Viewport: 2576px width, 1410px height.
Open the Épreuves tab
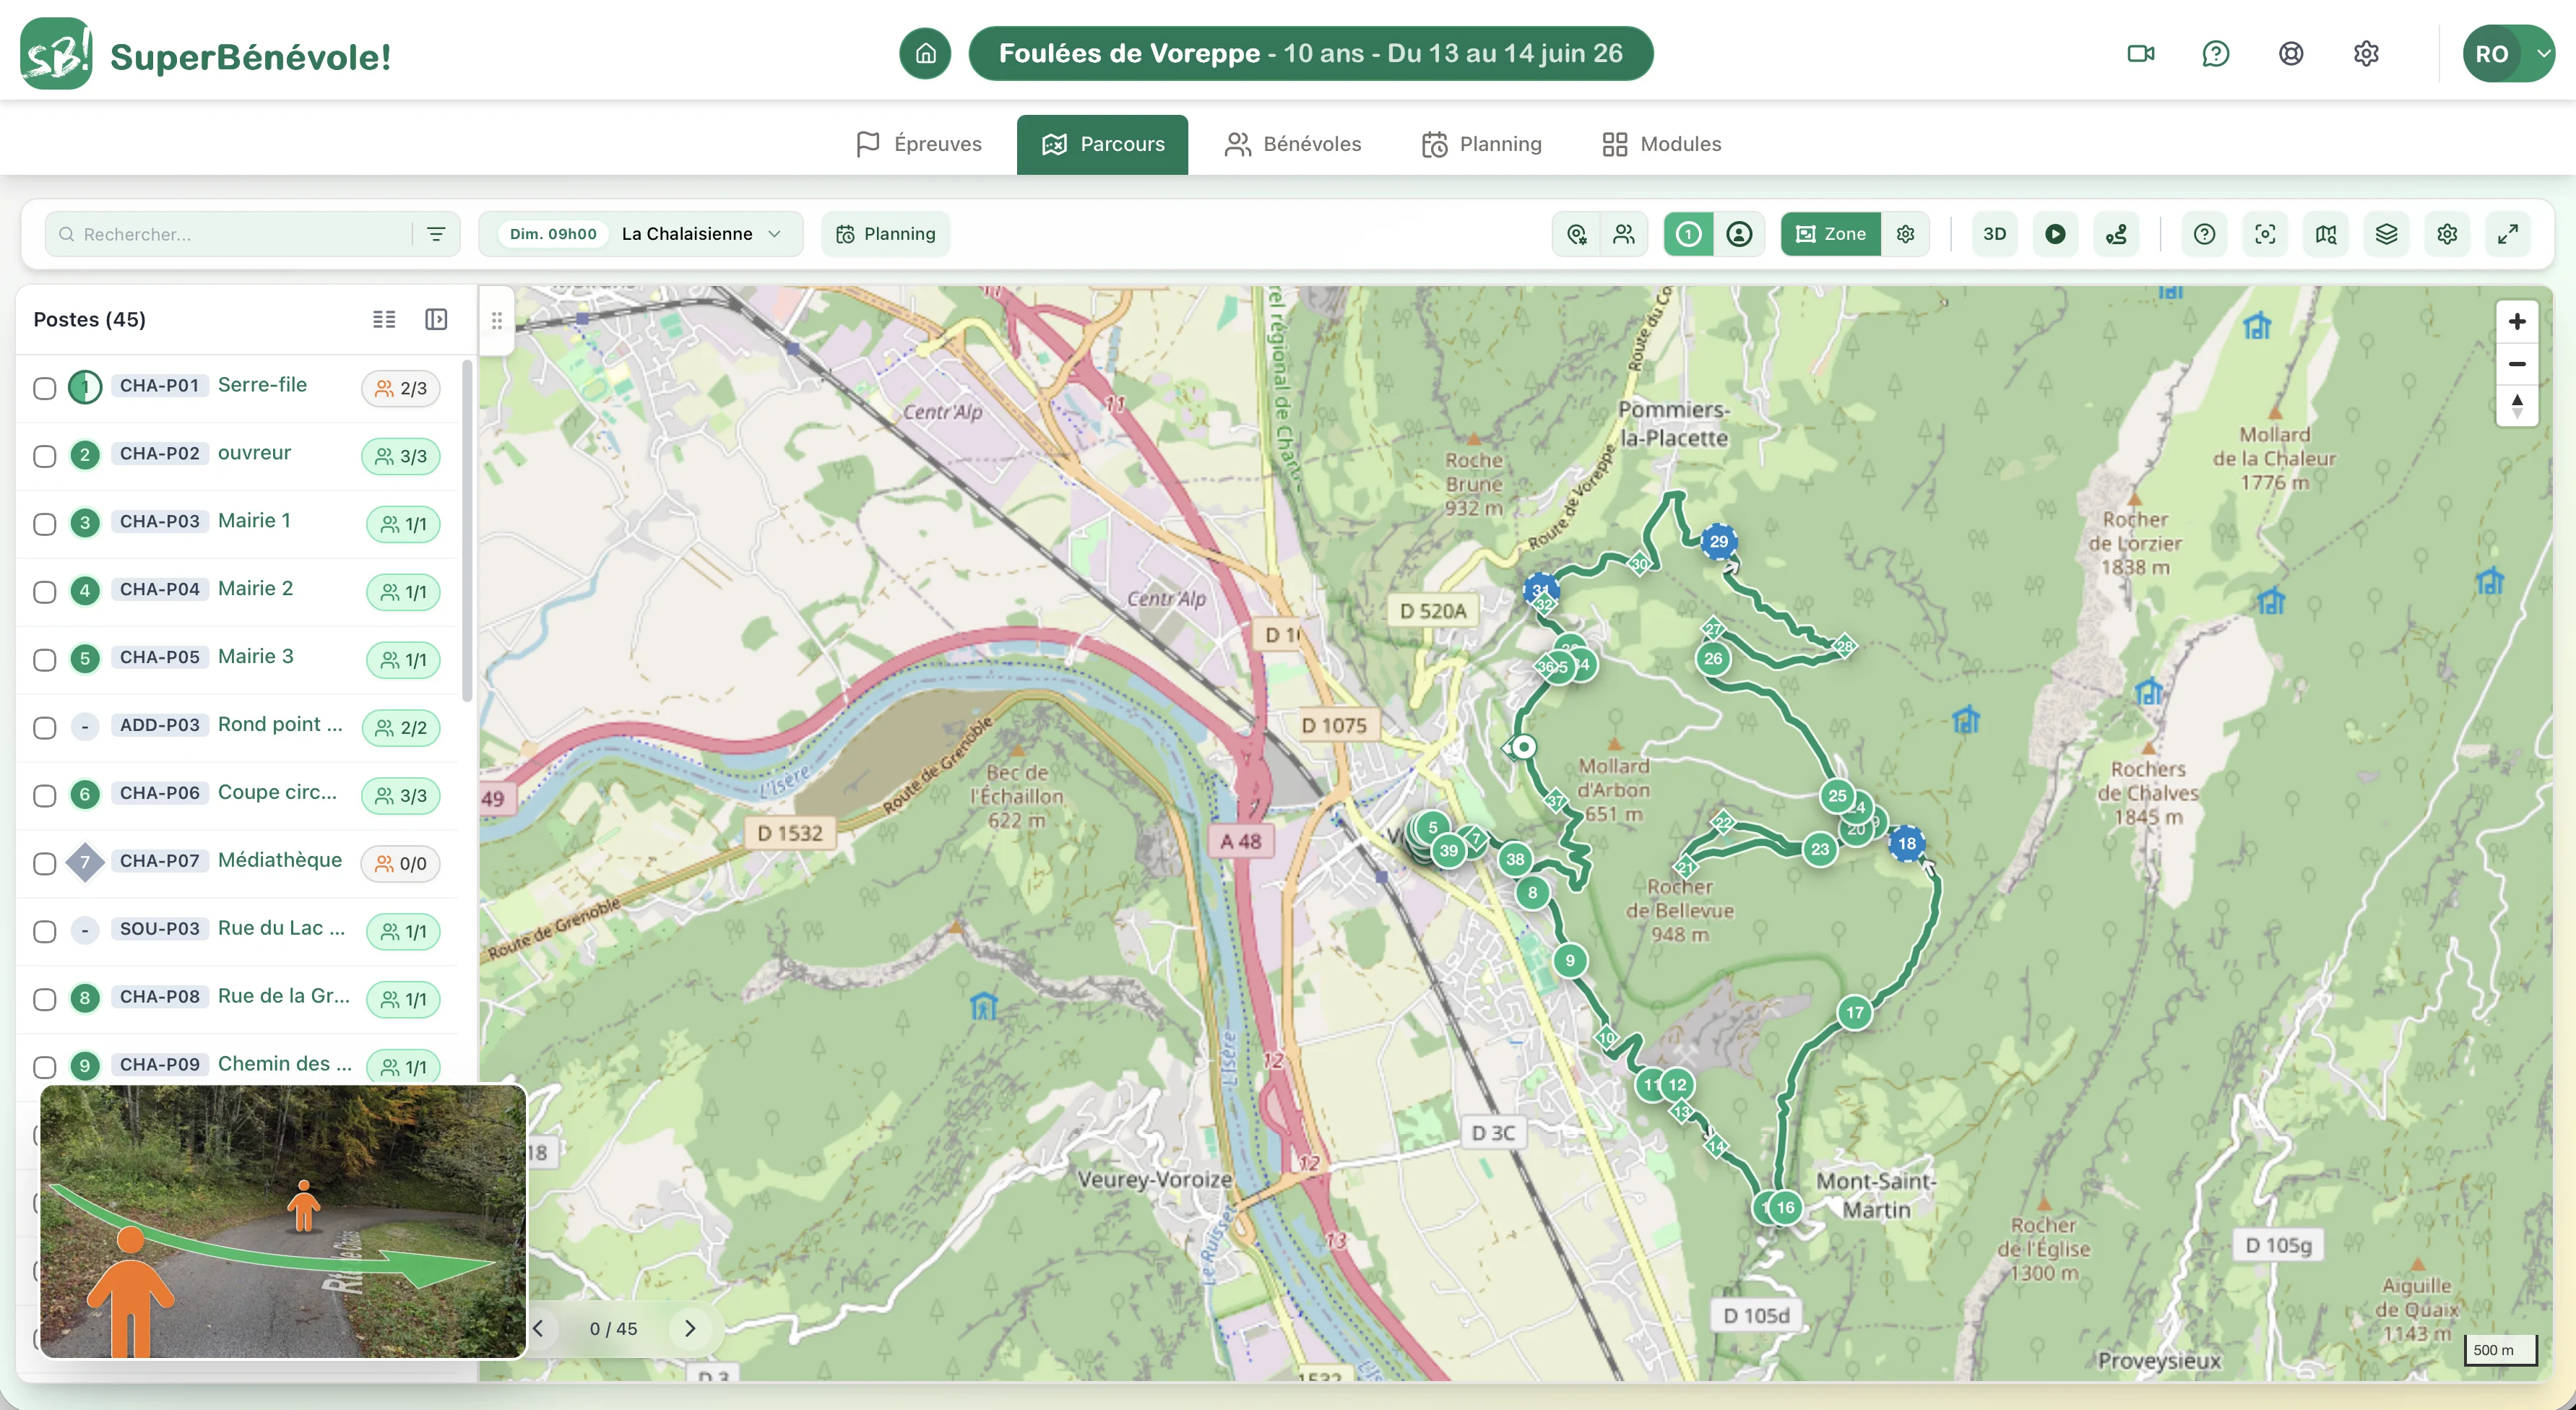[x=919, y=144]
